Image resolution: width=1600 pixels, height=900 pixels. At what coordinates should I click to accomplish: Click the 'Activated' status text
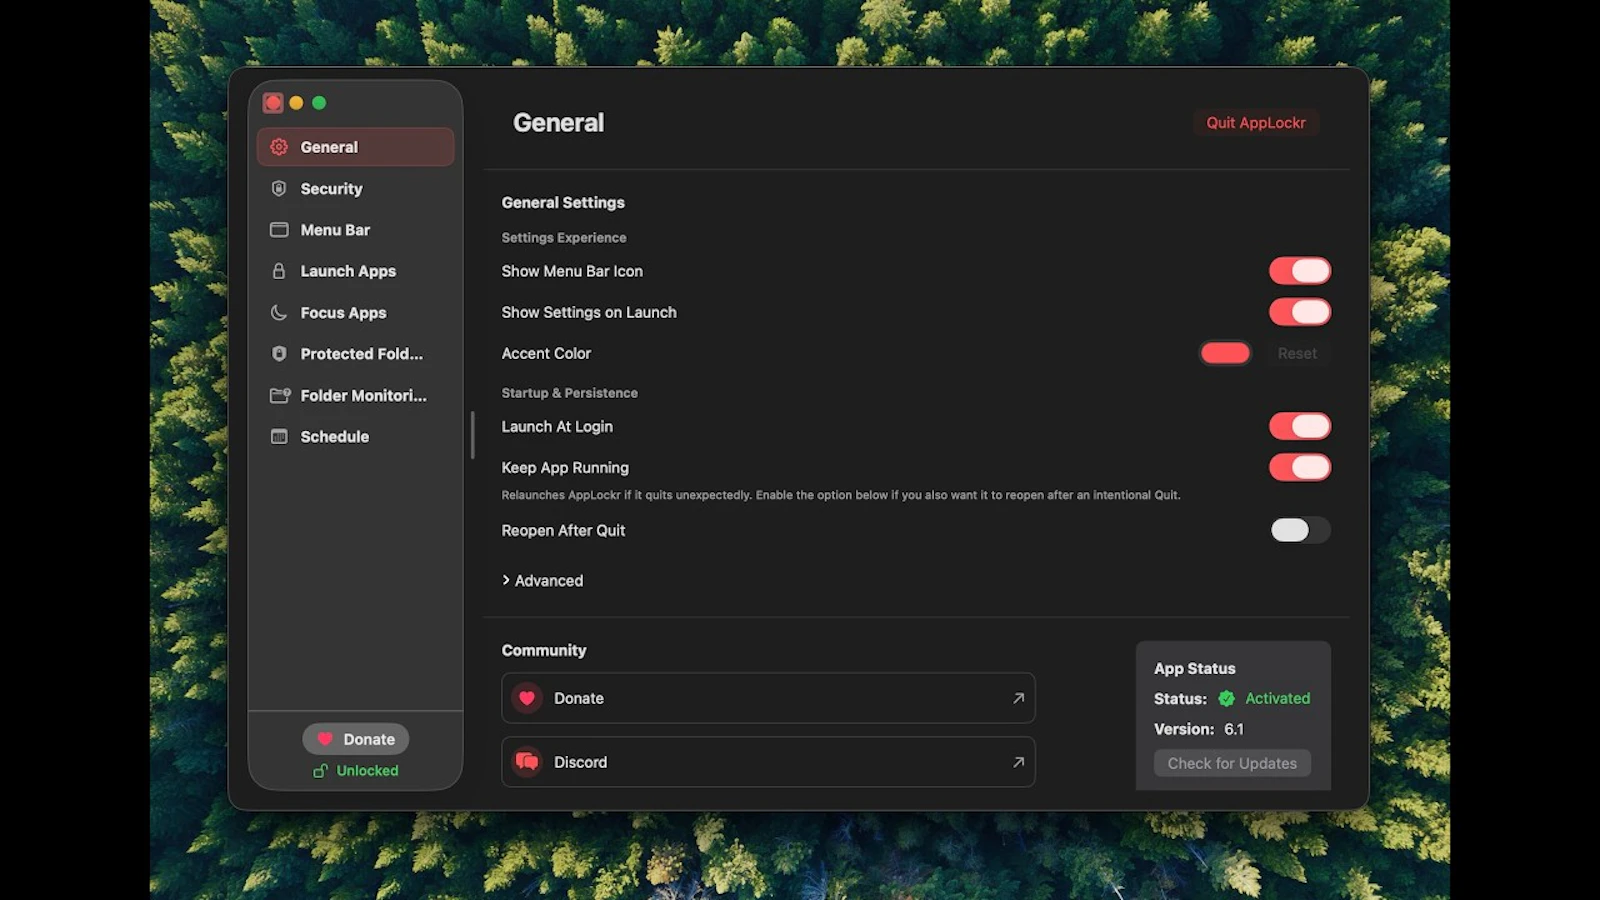pyautogui.click(x=1277, y=698)
